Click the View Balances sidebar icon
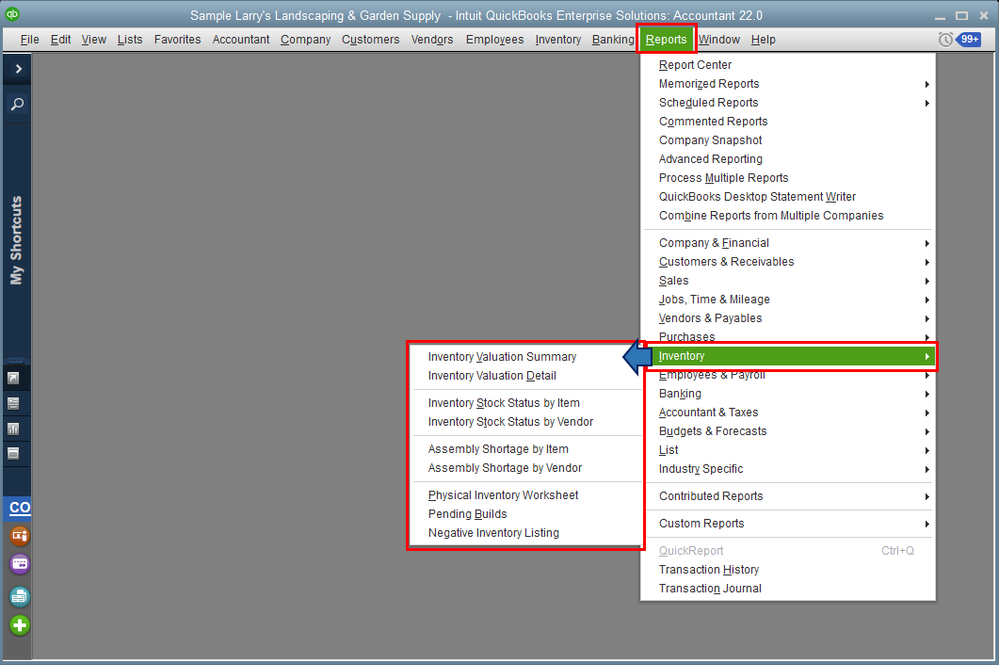This screenshot has height=665, width=999. point(13,403)
